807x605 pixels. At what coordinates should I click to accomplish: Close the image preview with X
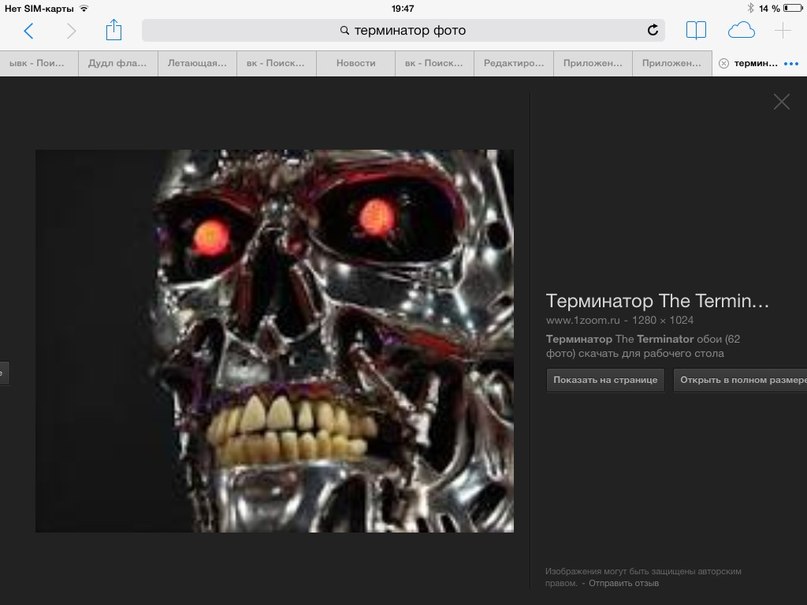(x=781, y=102)
